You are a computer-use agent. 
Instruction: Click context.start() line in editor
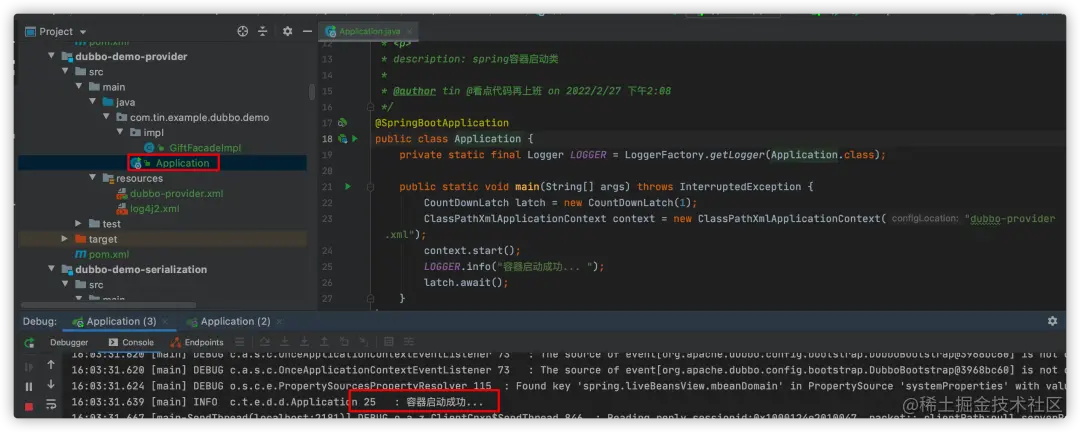click(472, 251)
